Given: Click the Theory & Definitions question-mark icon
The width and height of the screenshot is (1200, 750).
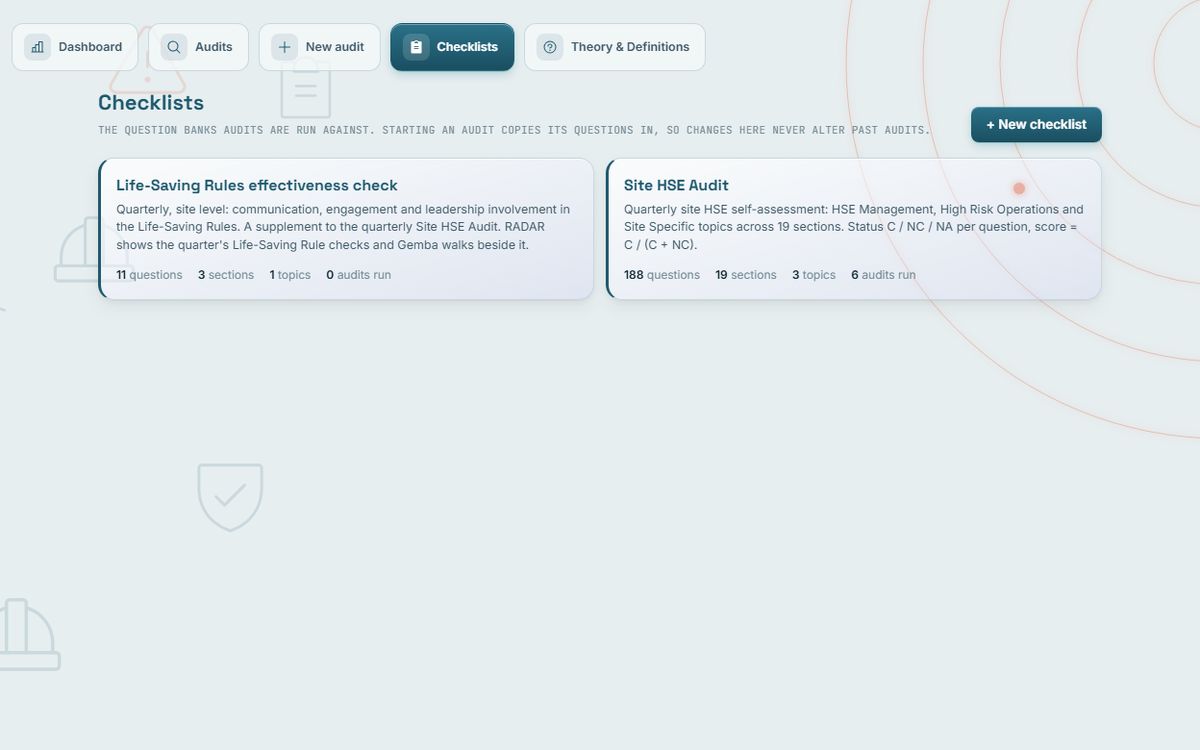Looking at the screenshot, I should coord(550,47).
